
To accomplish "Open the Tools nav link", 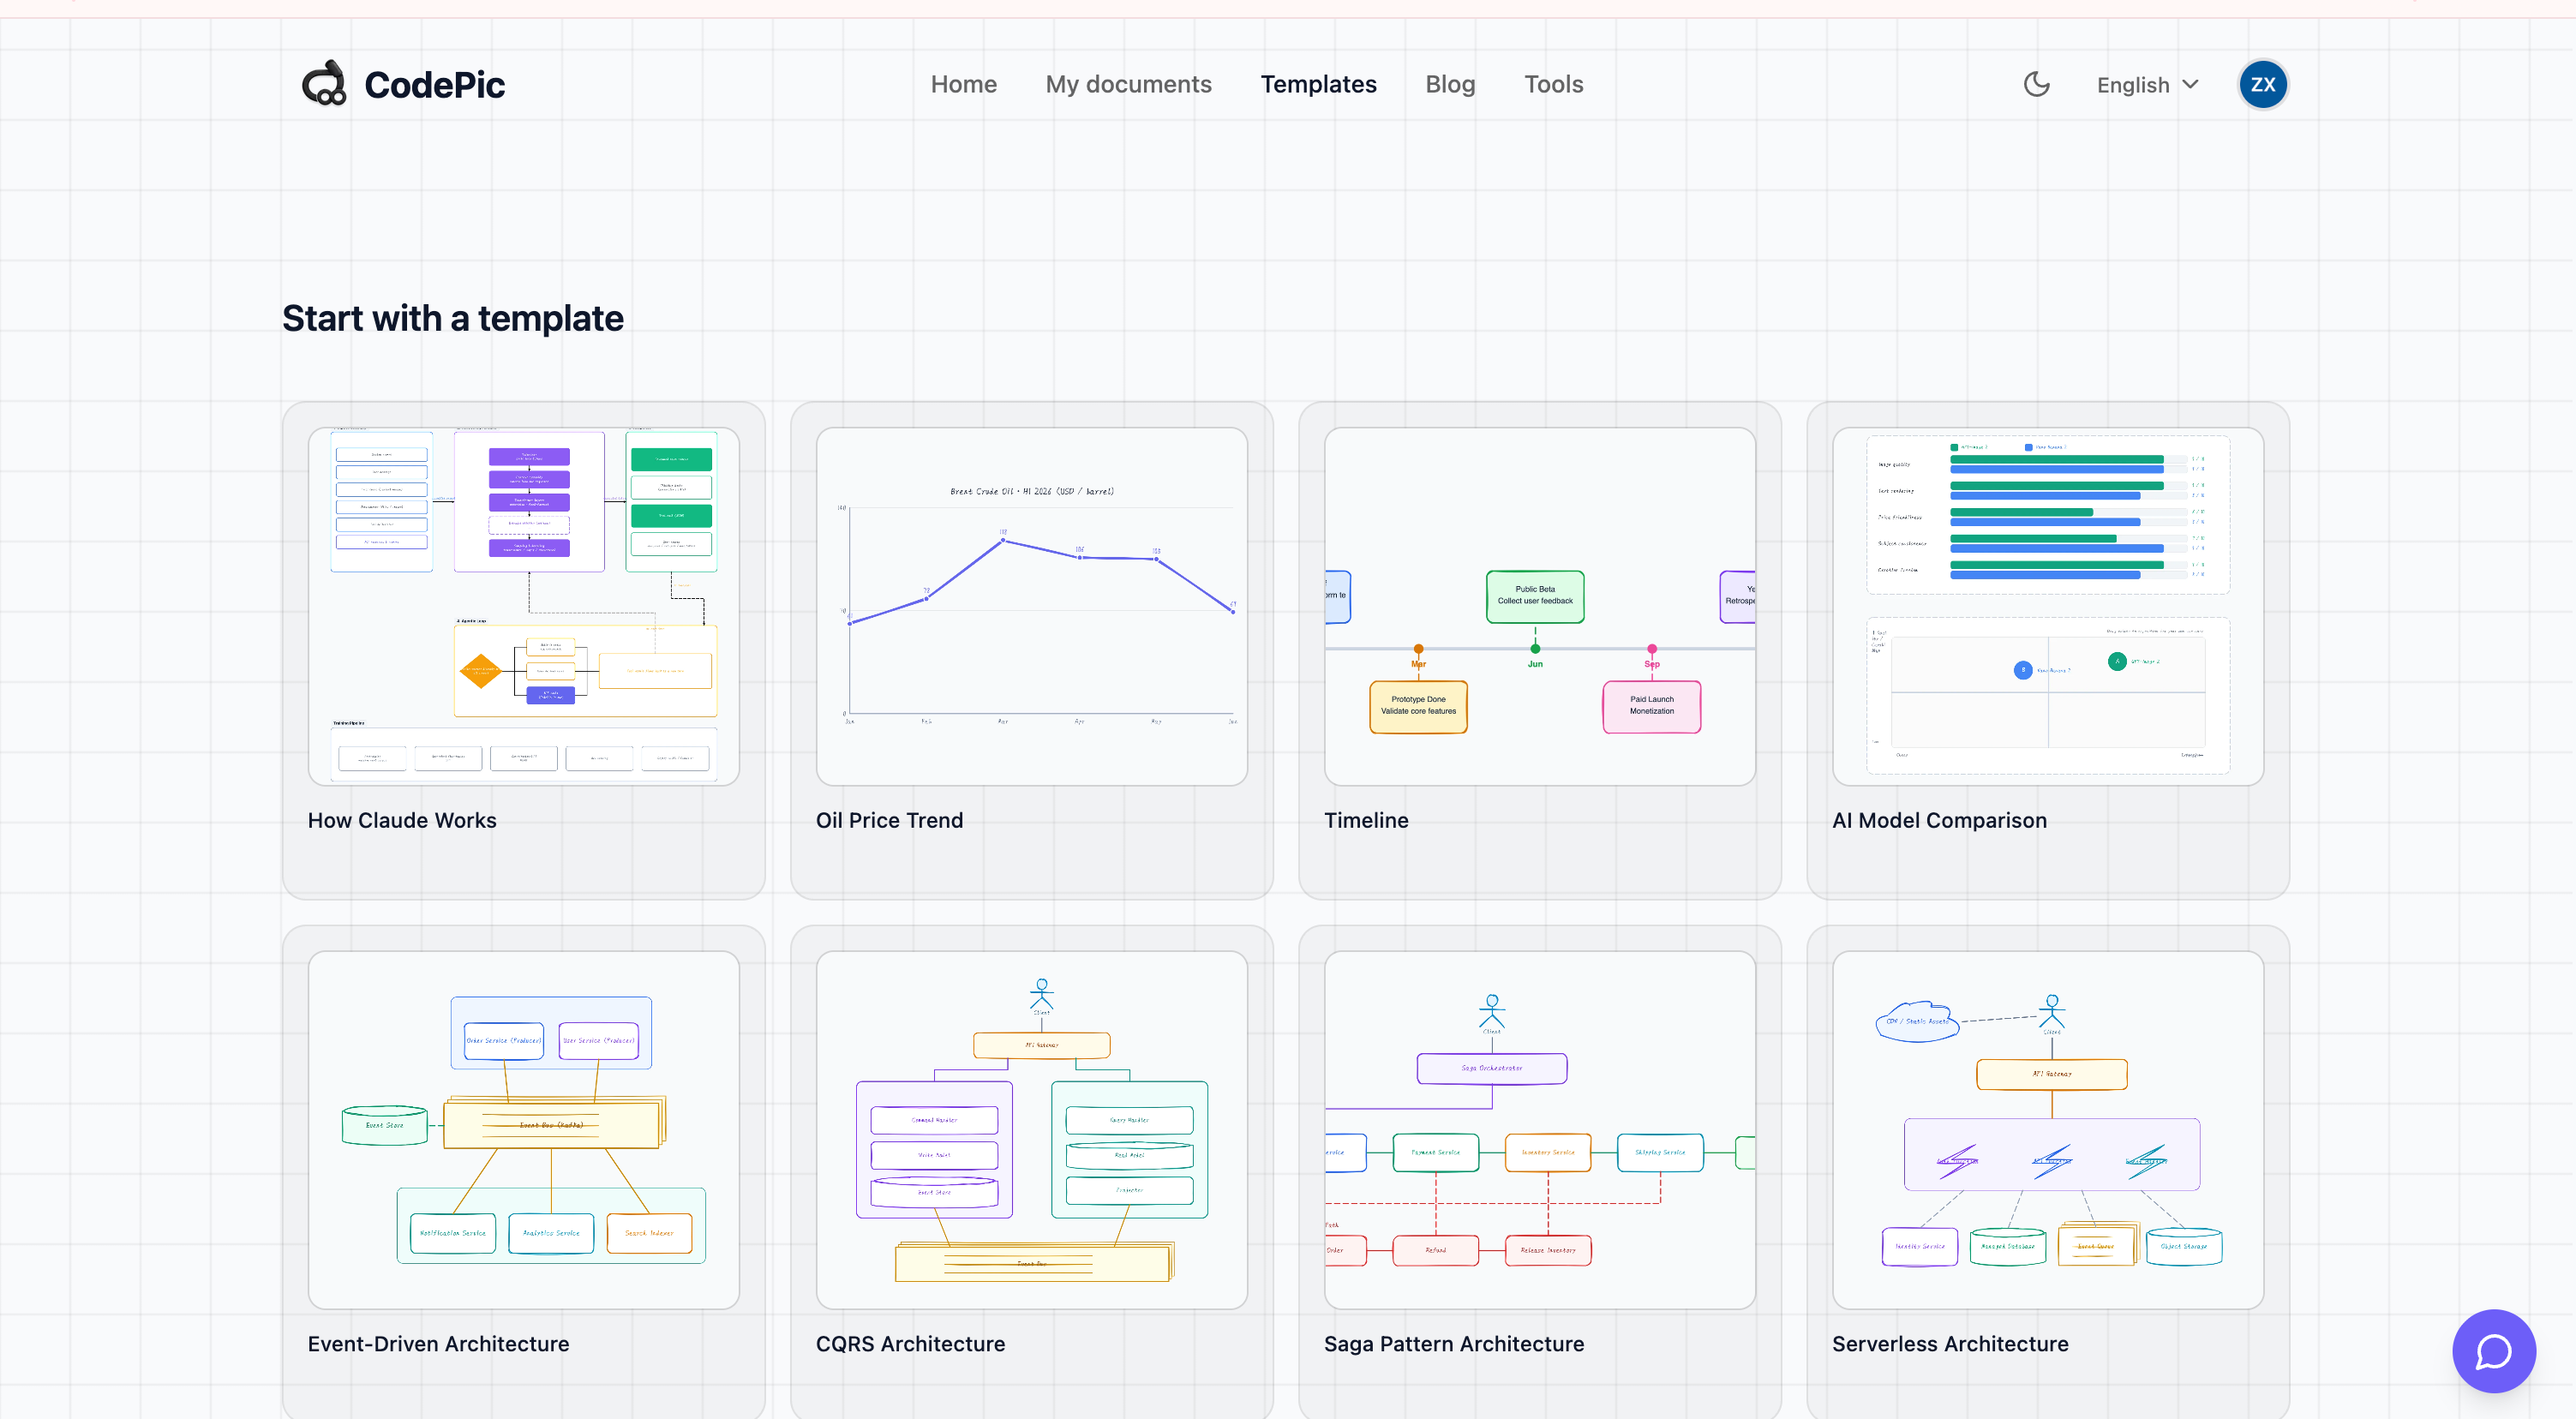I will 1553,84.
